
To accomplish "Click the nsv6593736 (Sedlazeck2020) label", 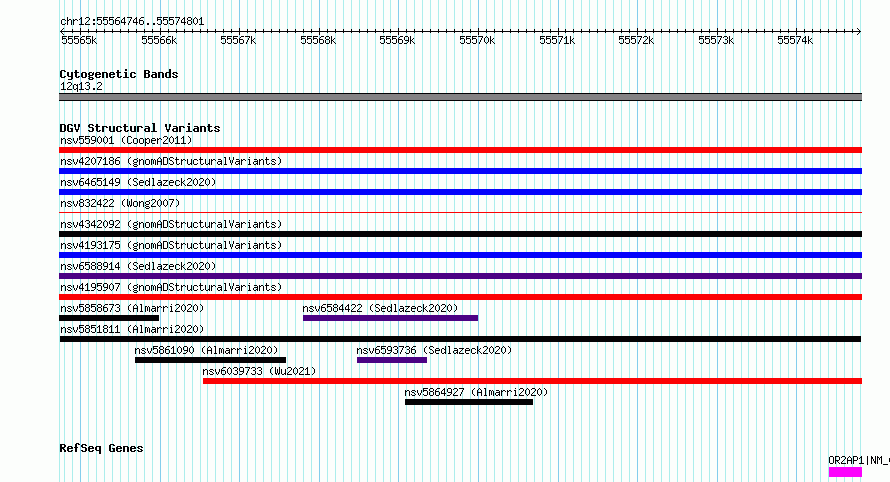I will tap(434, 350).
